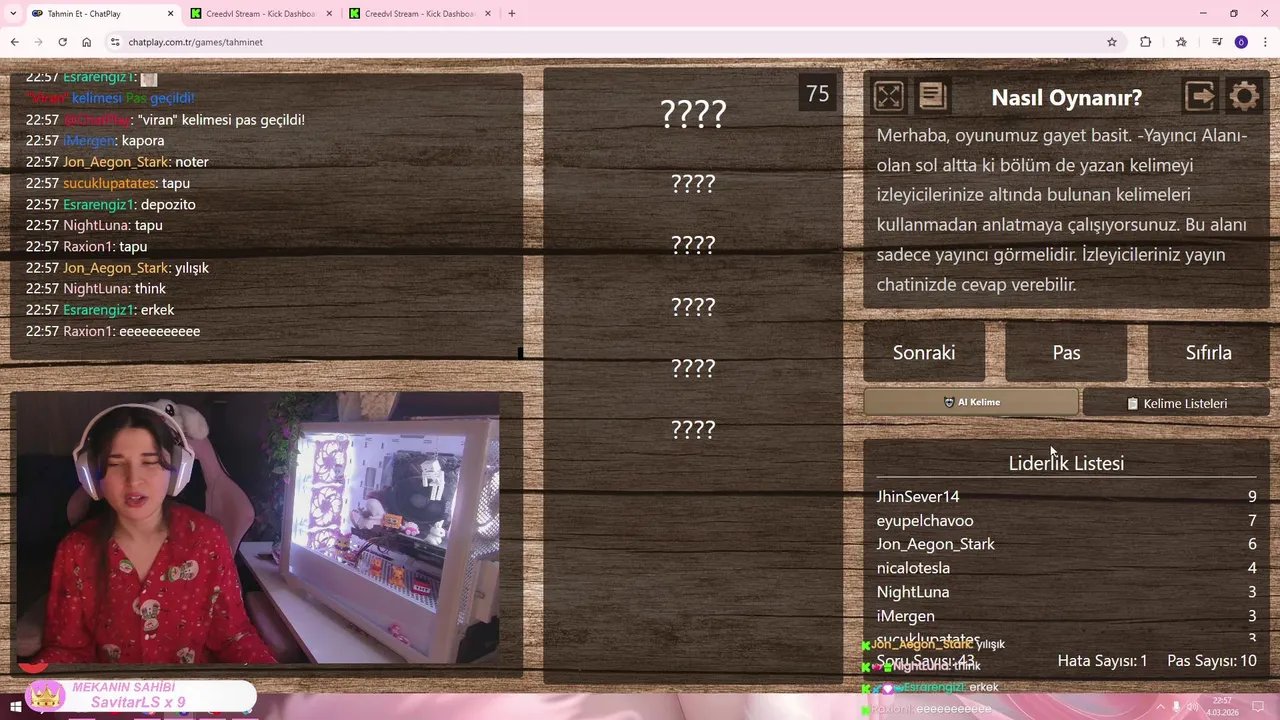
Task: Click the MEKANIN SAHİBİ SavitarLS banner
Action: pos(139,695)
